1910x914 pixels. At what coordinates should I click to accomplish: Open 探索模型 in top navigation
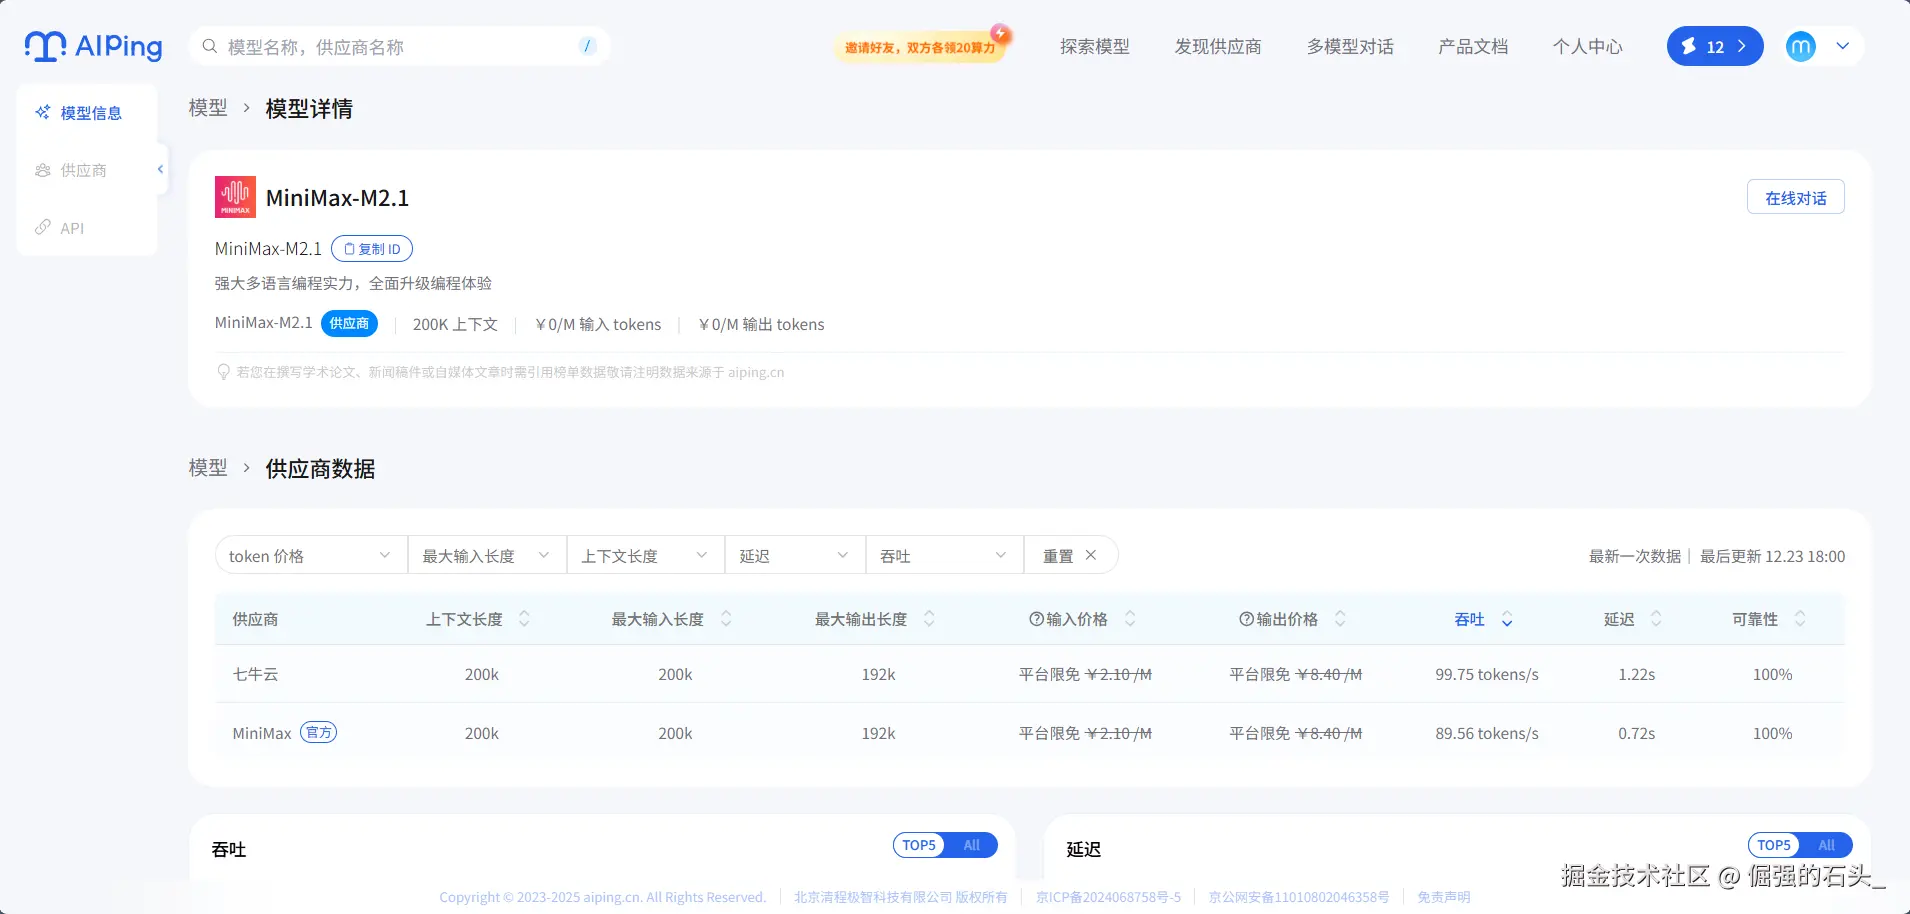(x=1095, y=46)
